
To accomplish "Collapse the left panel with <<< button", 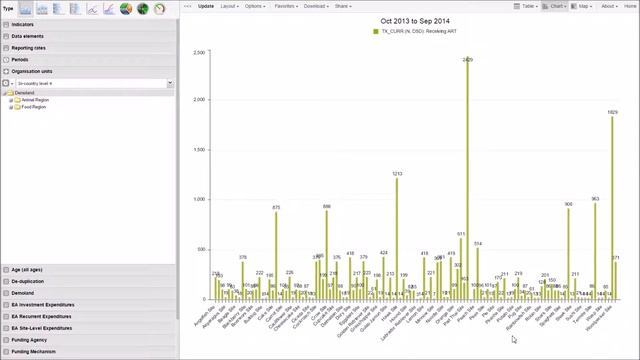I will (x=187, y=6).
